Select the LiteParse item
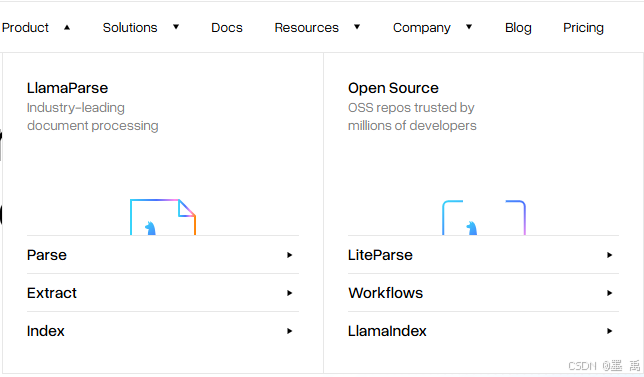Image resolution: width=644 pixels, height=377 pixels. pos(483,255)
